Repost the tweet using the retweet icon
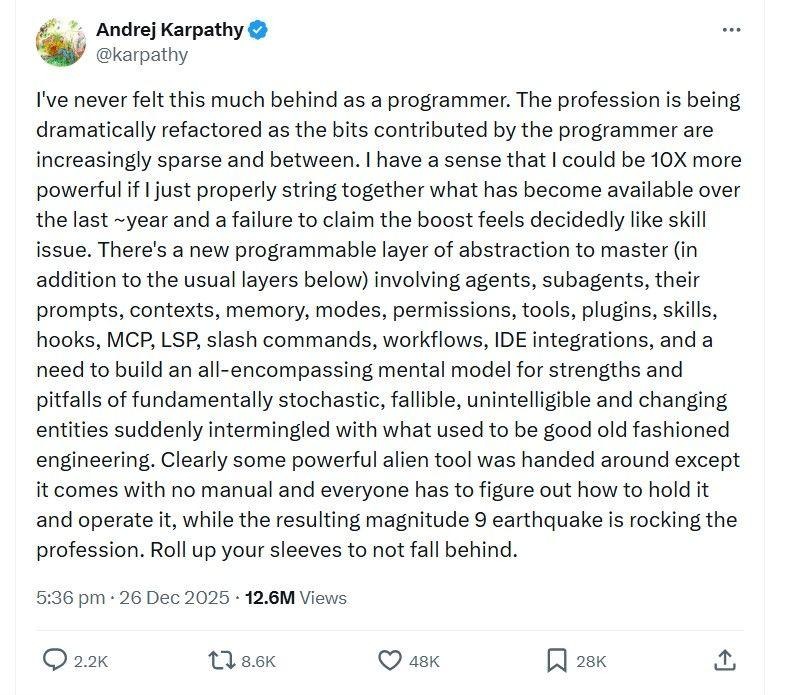The width and height of the screenshot is (798, 695). tap(221, 659)
